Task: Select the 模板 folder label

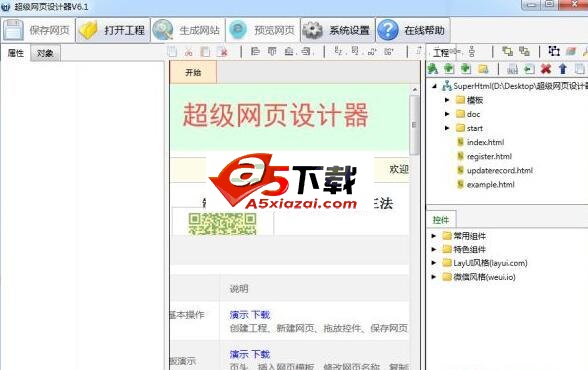Action: point(475,100)
